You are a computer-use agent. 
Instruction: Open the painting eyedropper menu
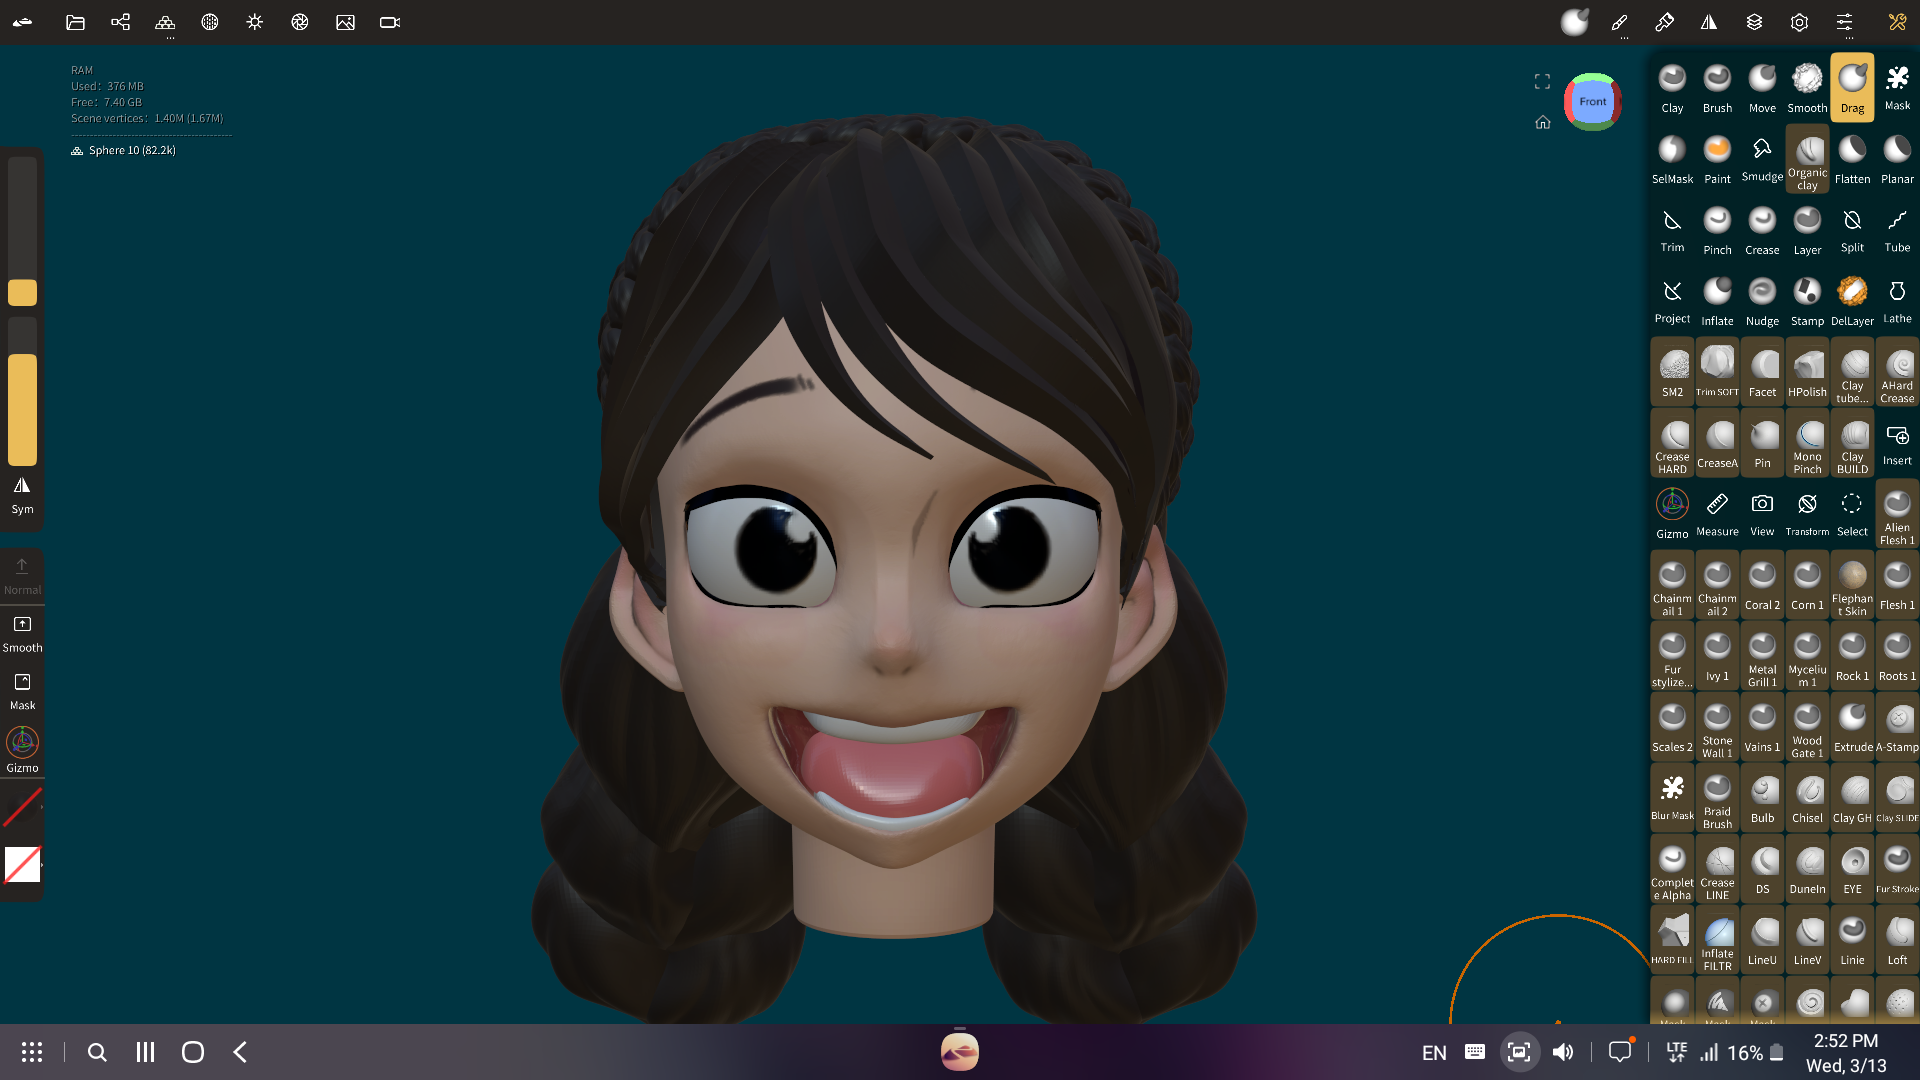[1664, 22]
